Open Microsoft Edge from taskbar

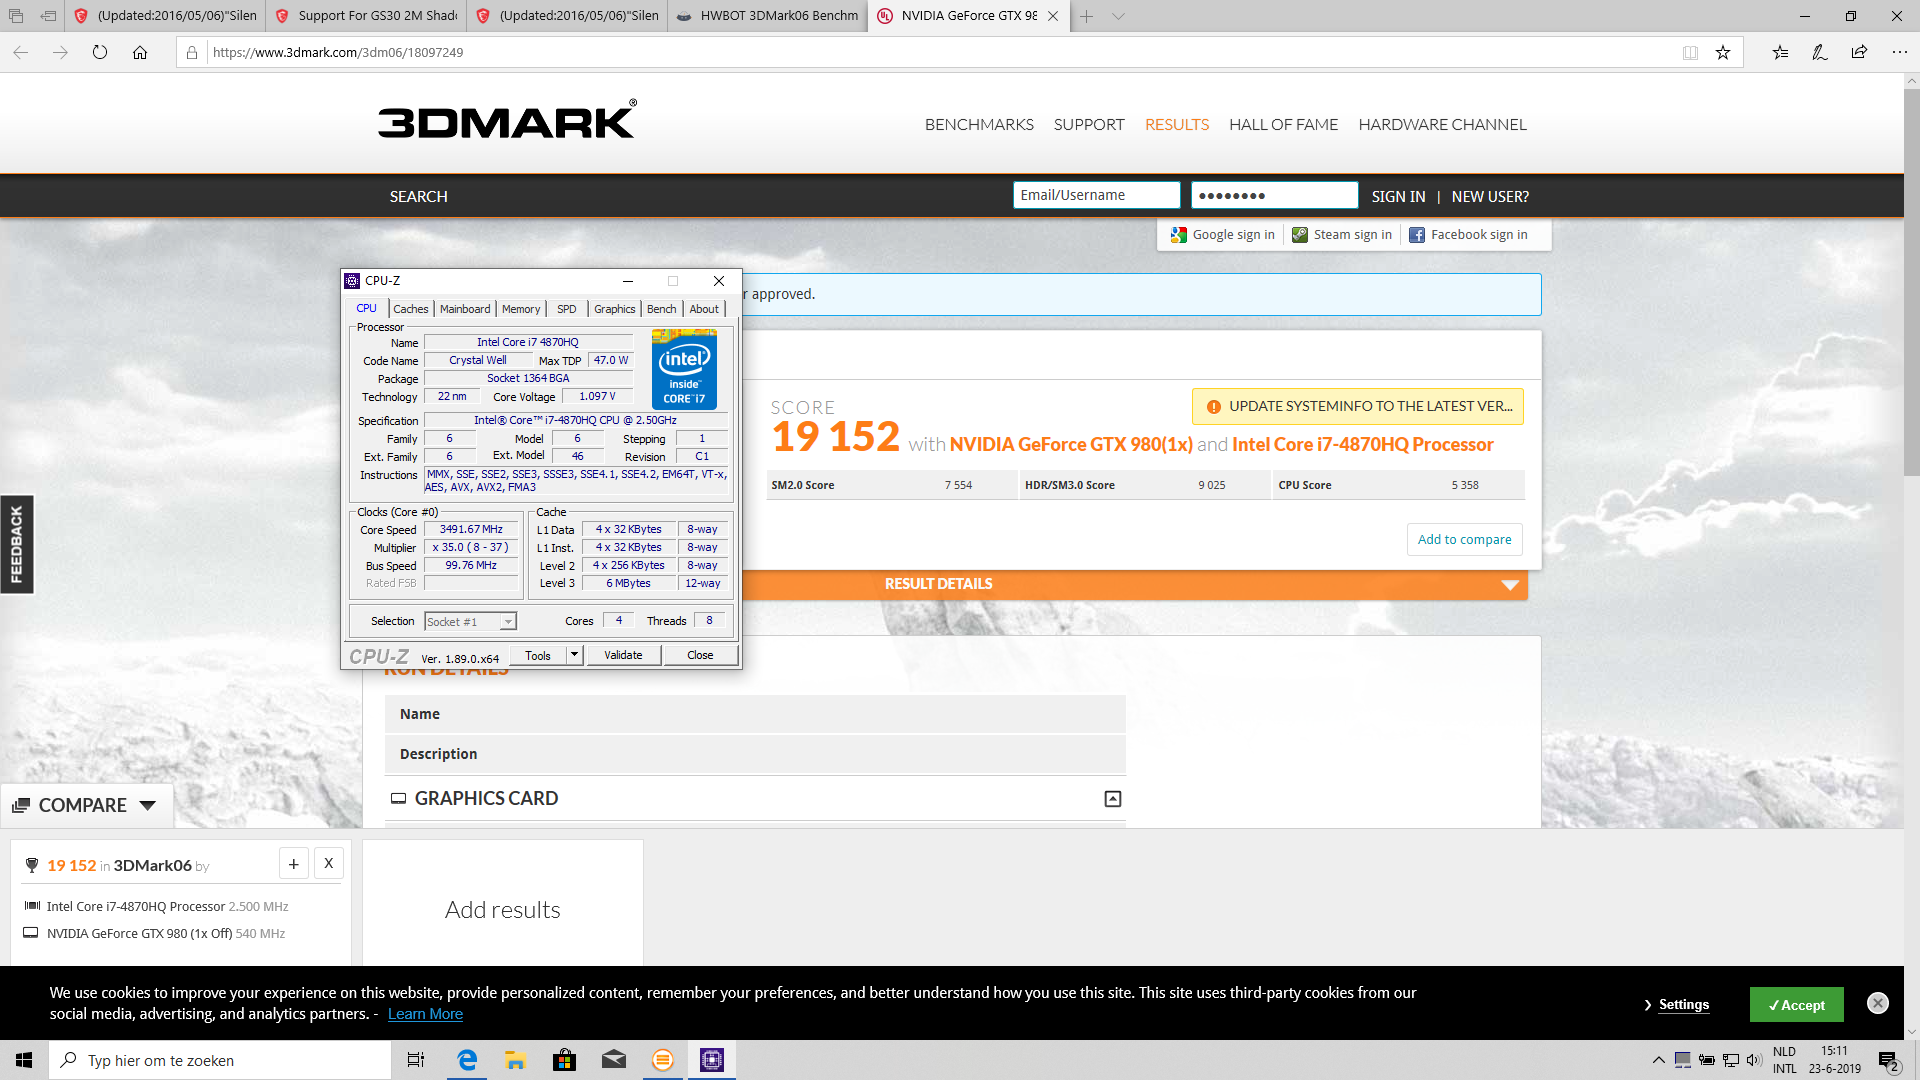coord(467,1060)
